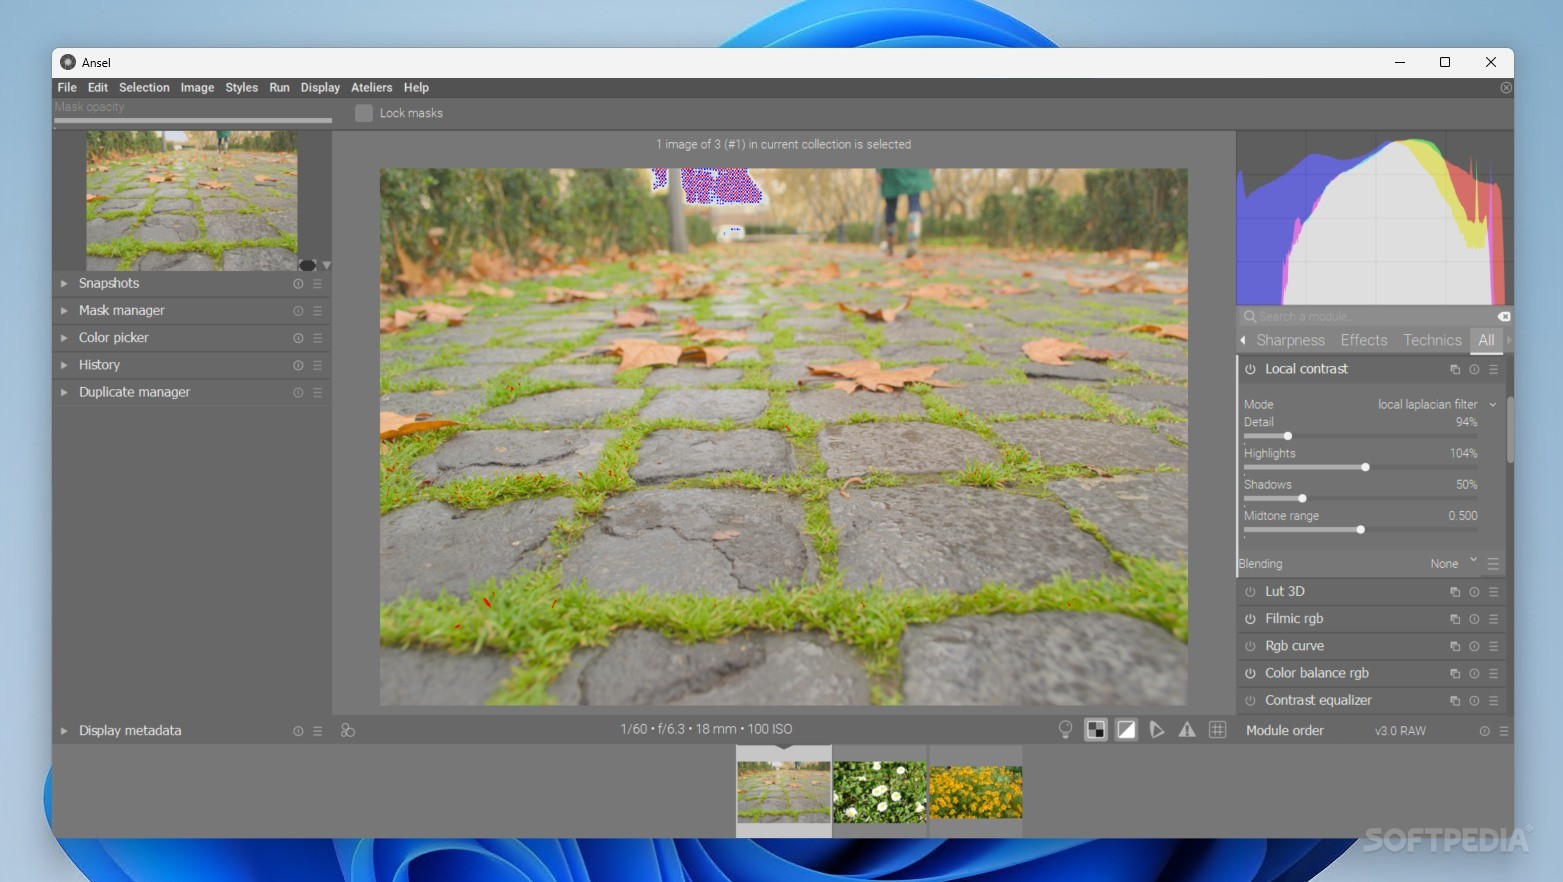This screenshot has height=882, width=1563.
Task: Toggle raw overexposed indicator
Action: (x=1096, y=730)
